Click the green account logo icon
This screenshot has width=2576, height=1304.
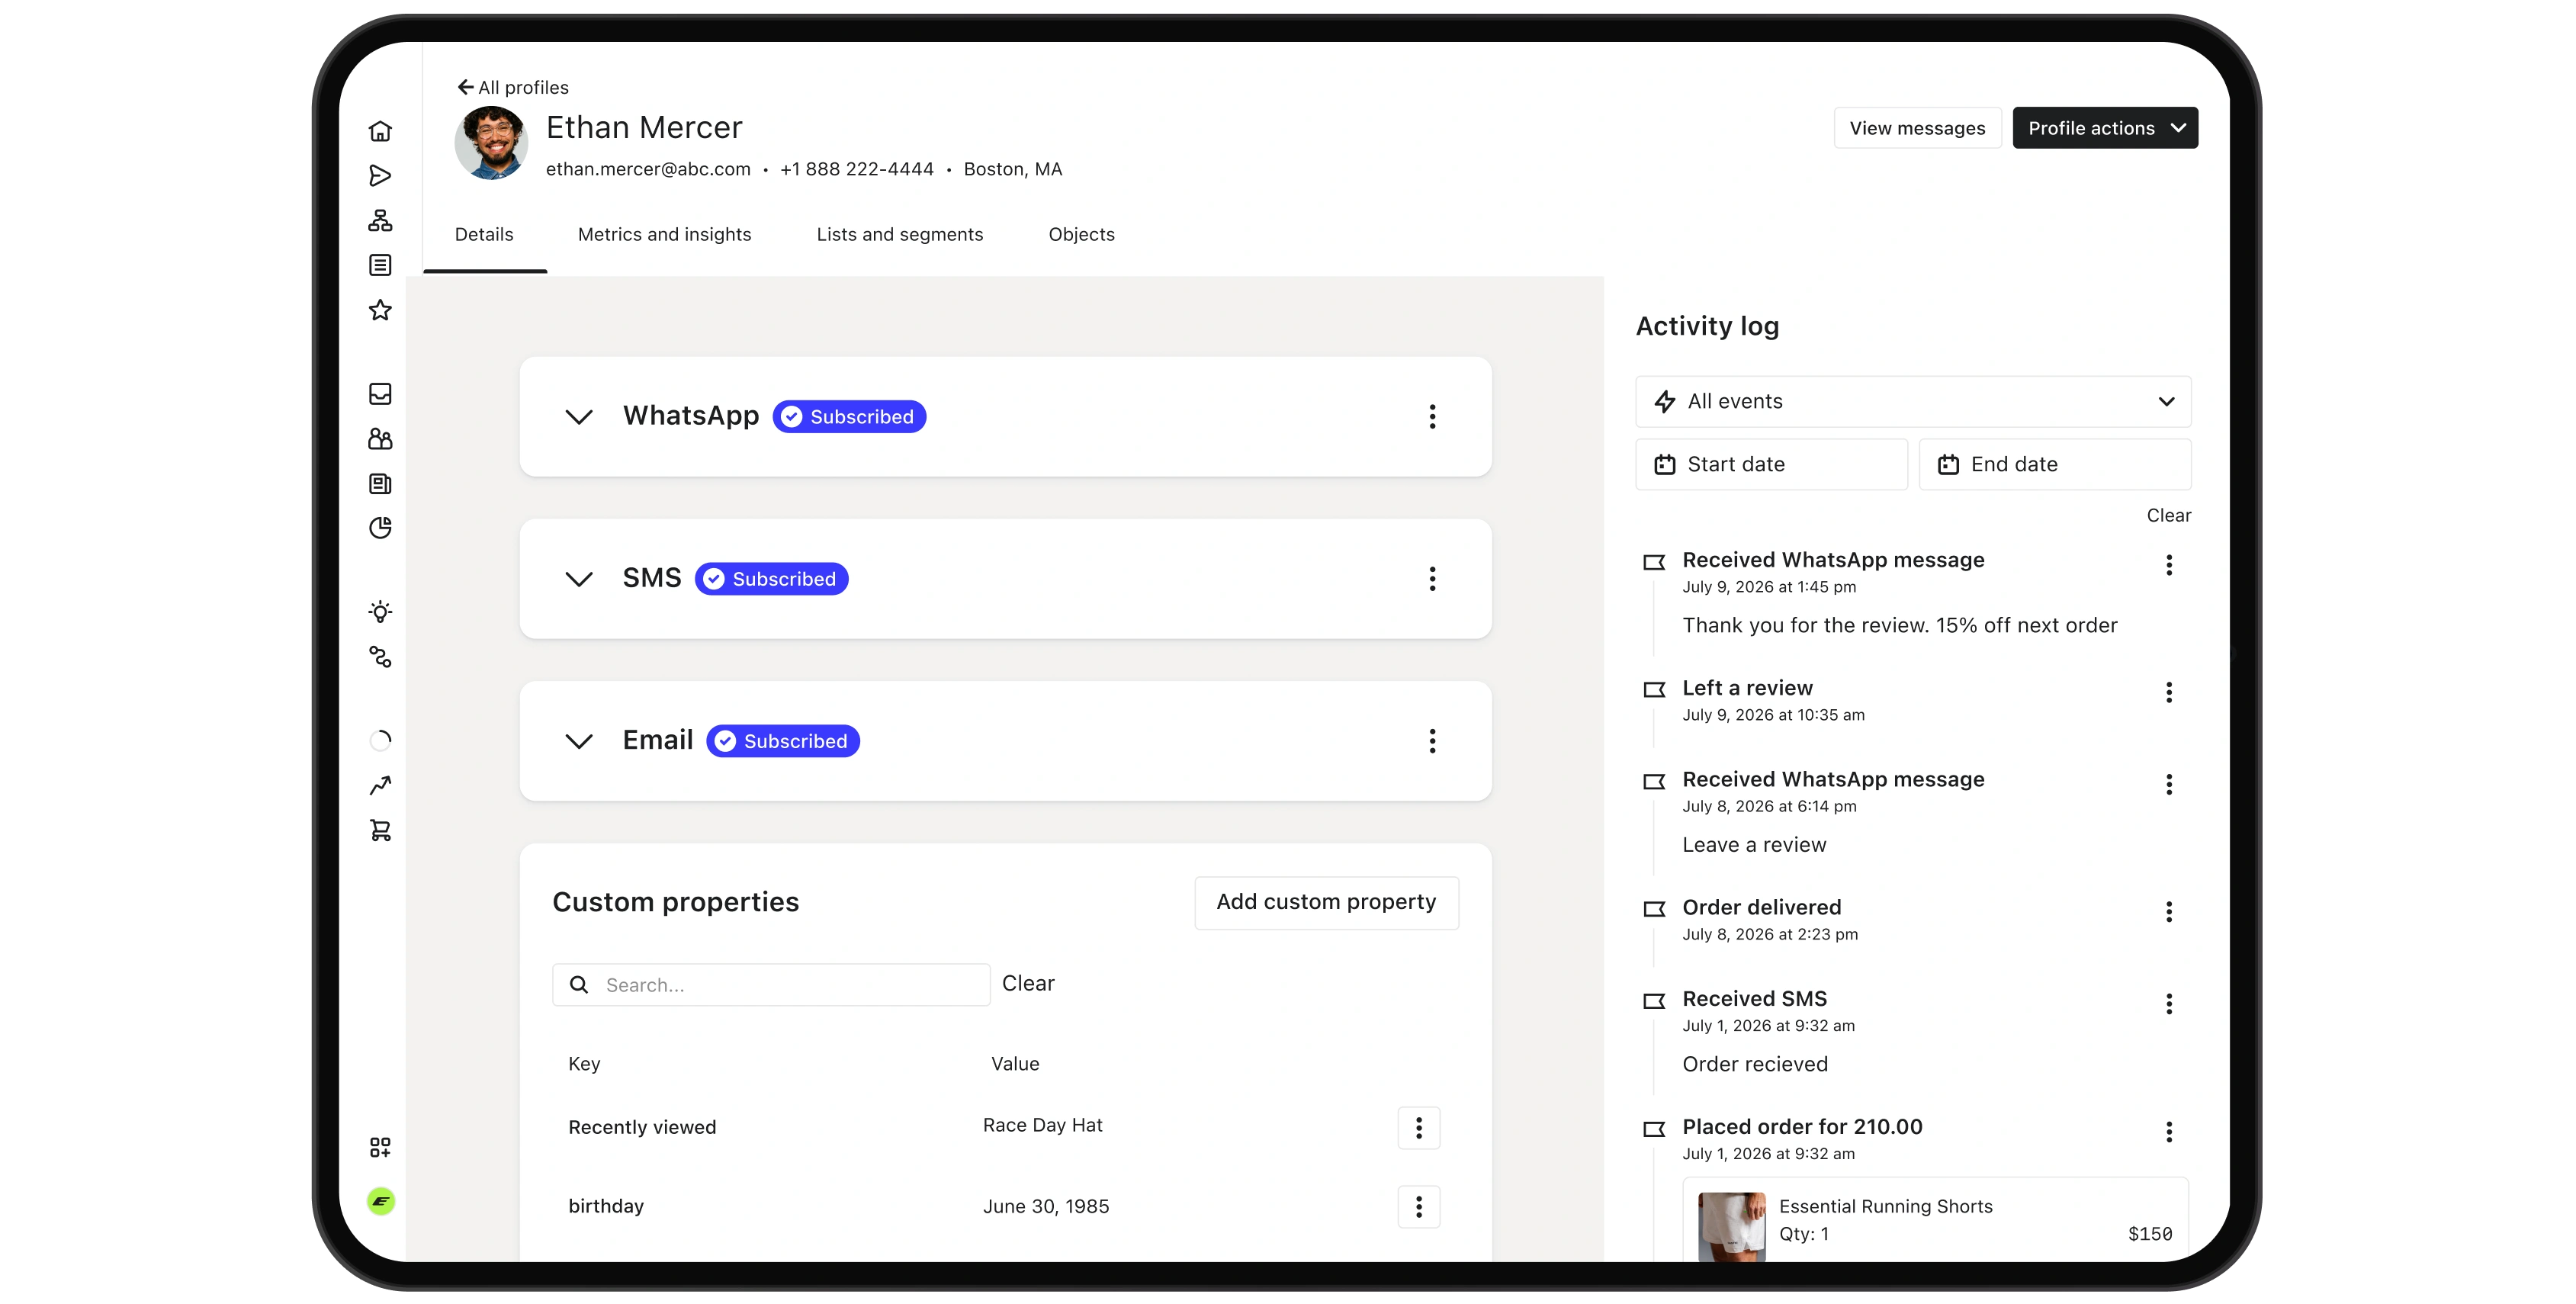click(x=381, y=1201)
